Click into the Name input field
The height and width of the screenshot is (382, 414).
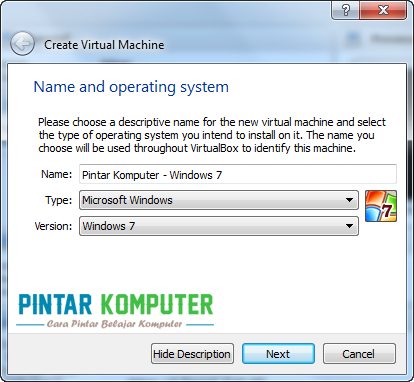point(238,174)
